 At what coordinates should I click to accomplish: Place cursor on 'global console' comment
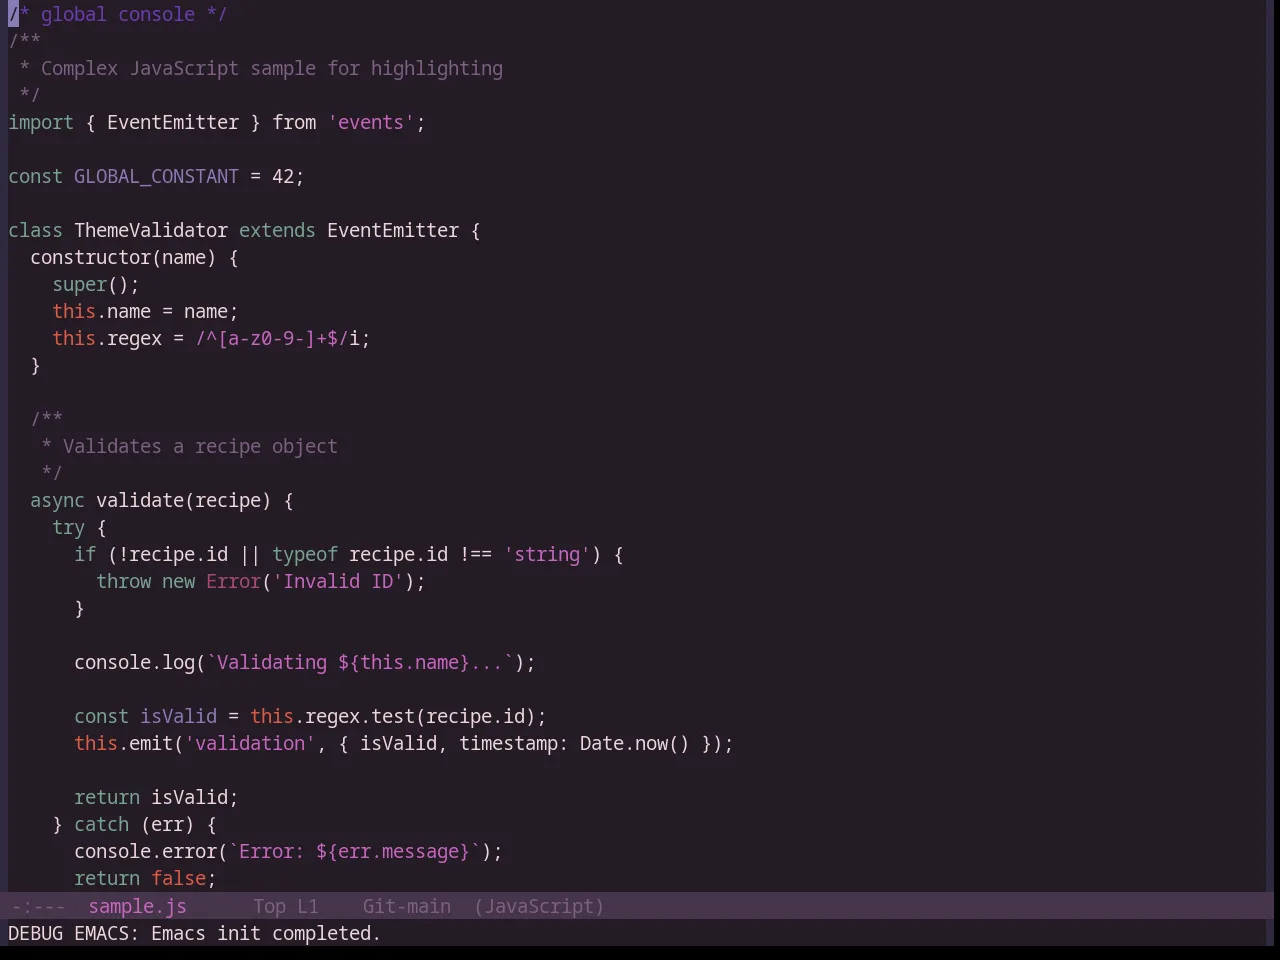tap(118, 14)
